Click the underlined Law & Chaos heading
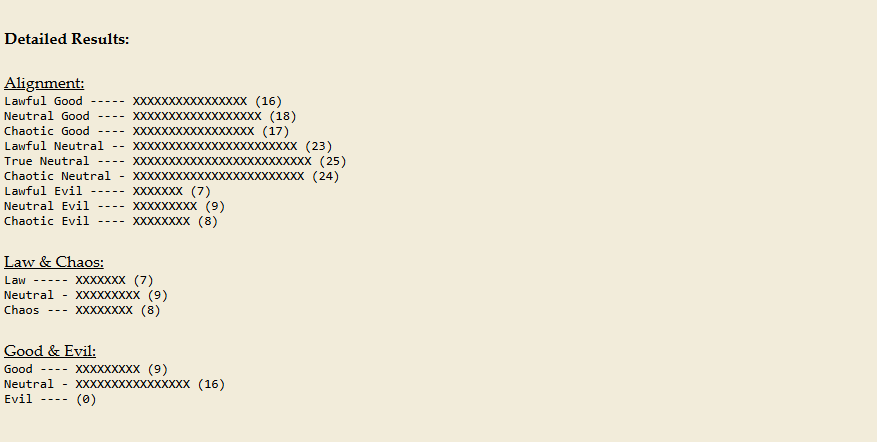 coord(54,262)
